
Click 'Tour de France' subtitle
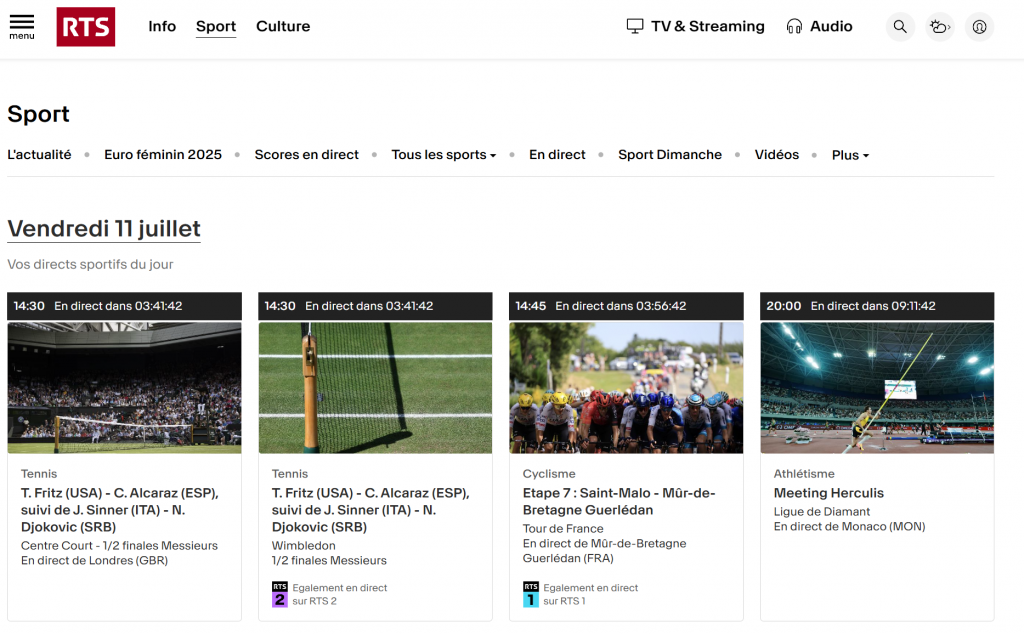point(563,528)
